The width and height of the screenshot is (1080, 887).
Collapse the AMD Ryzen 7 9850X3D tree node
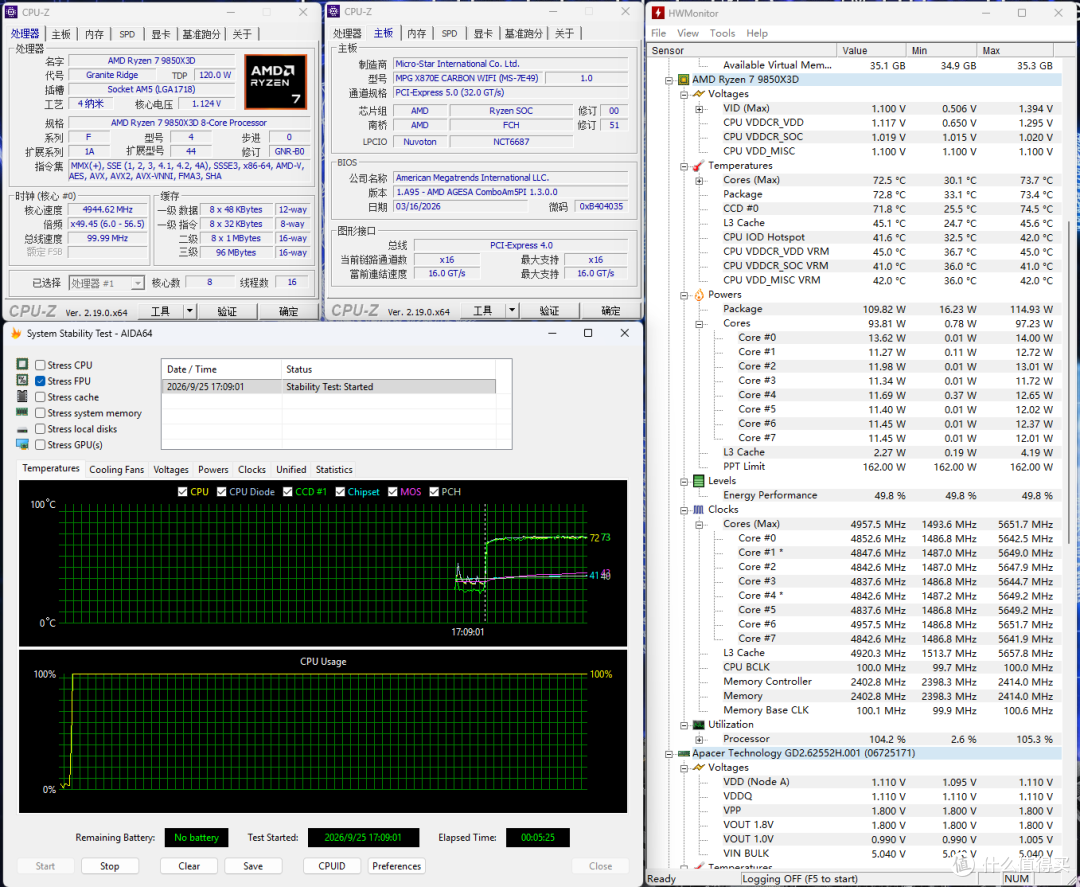(669, 80)
